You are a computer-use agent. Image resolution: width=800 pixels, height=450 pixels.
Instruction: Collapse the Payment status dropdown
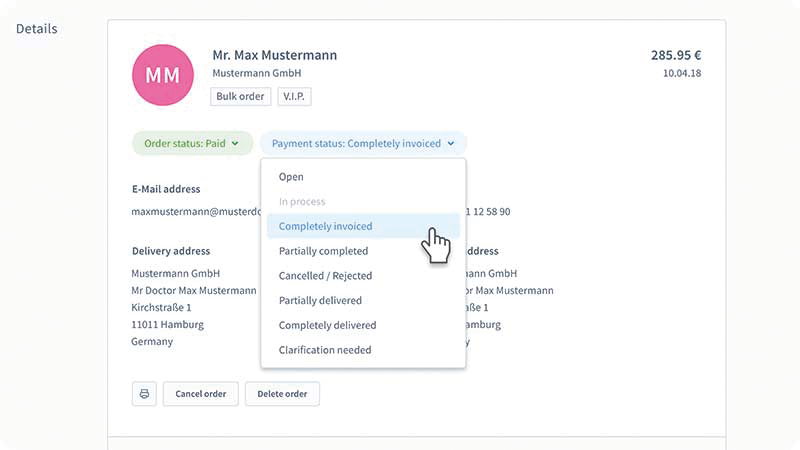pos(363,143)
